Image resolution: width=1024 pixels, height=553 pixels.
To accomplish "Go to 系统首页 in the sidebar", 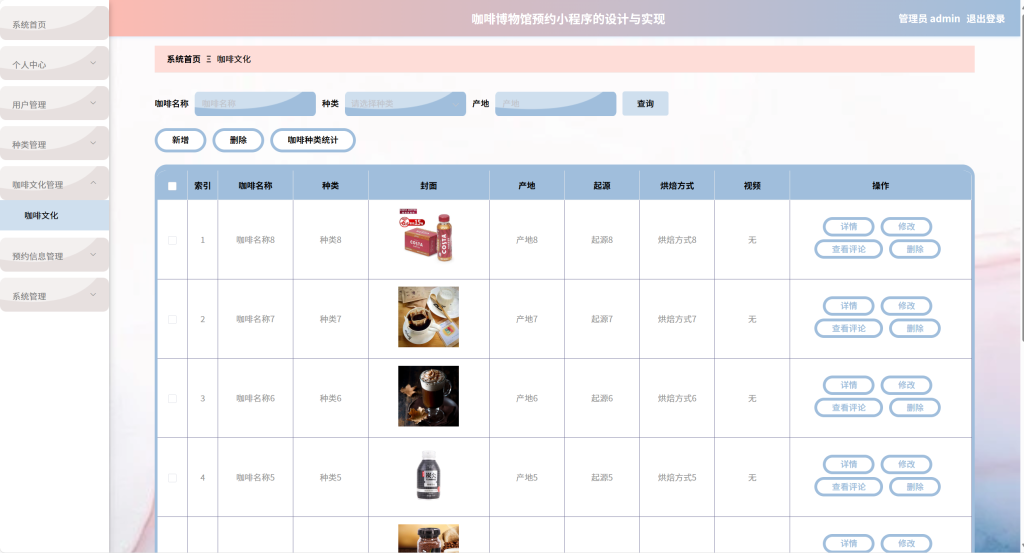I will (x=54, y=24).
